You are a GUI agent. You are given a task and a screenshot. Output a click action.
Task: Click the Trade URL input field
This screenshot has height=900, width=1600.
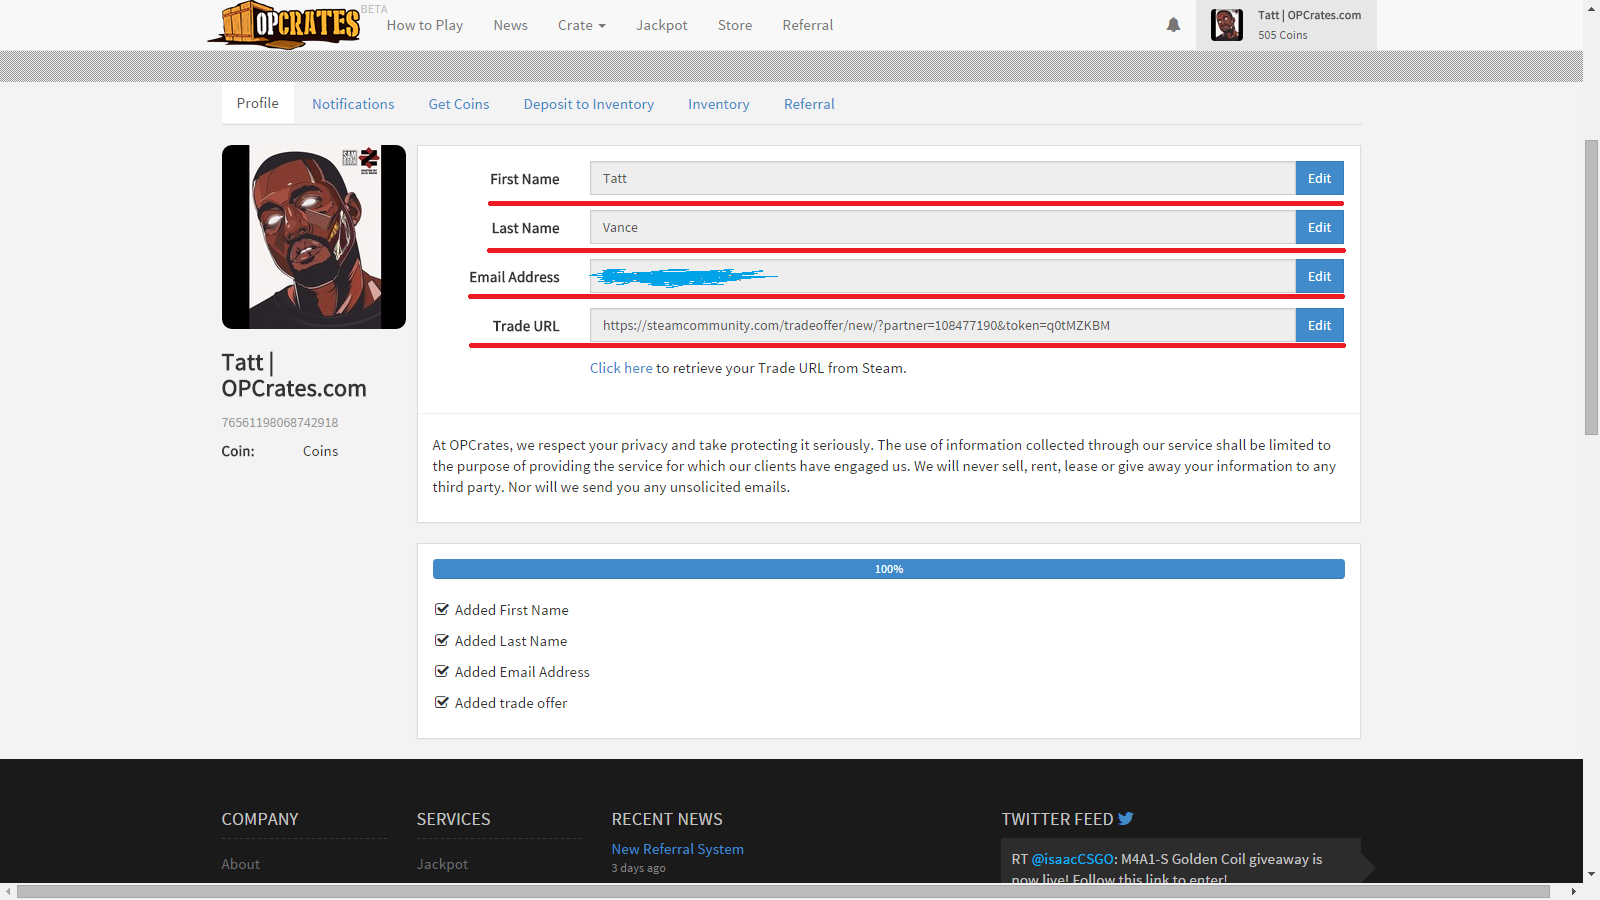pyautogui.click(x=943, y=325)
